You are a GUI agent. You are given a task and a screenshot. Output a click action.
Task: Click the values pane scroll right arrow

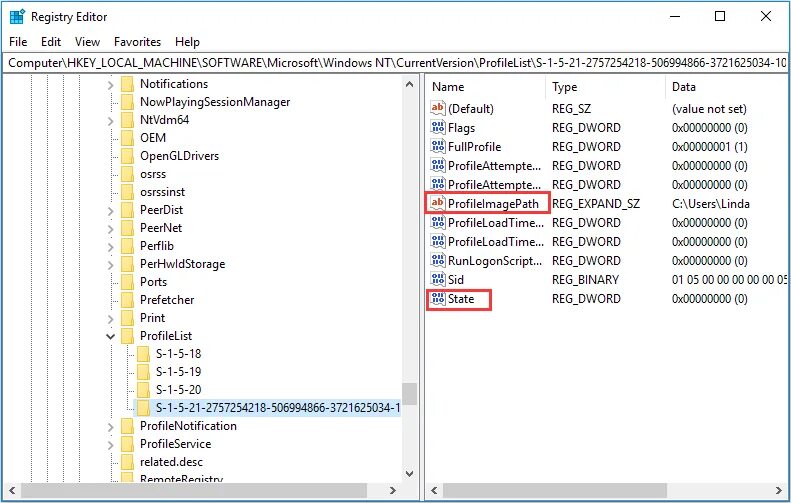tap(778, 490)
